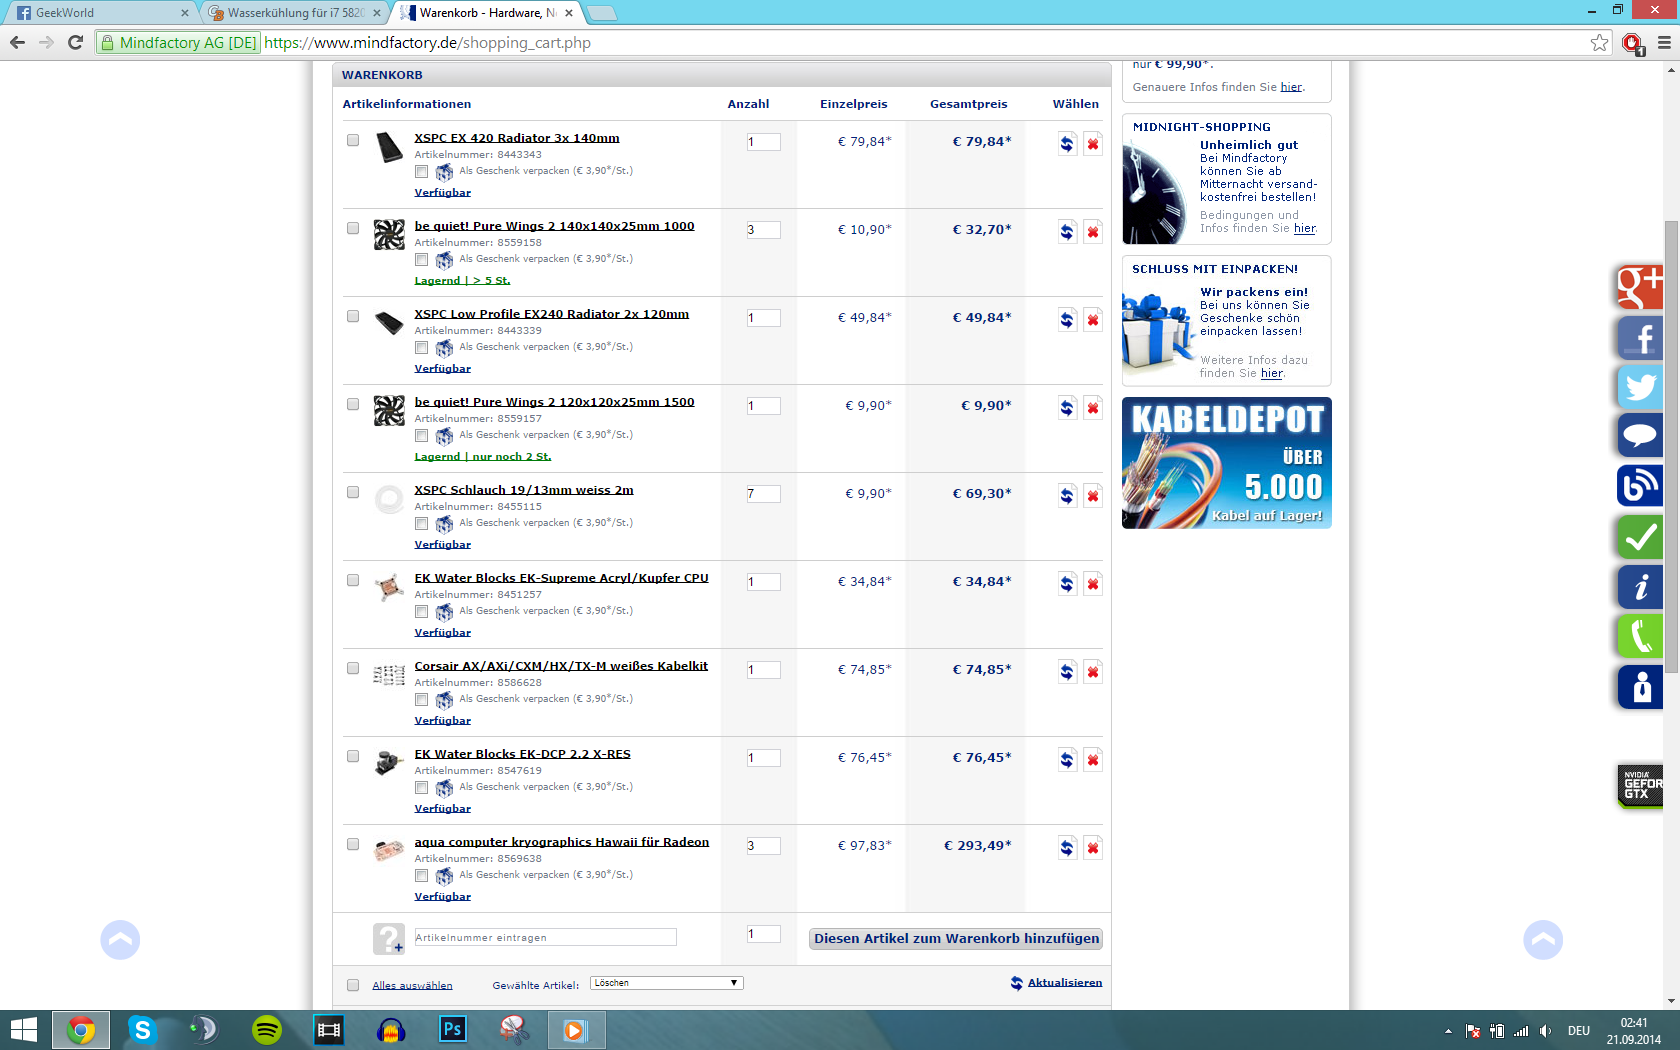This screenshot has height=1050, width=1680.
Task: Bookmark page with star icon
Action: (x=1600, y=42)
